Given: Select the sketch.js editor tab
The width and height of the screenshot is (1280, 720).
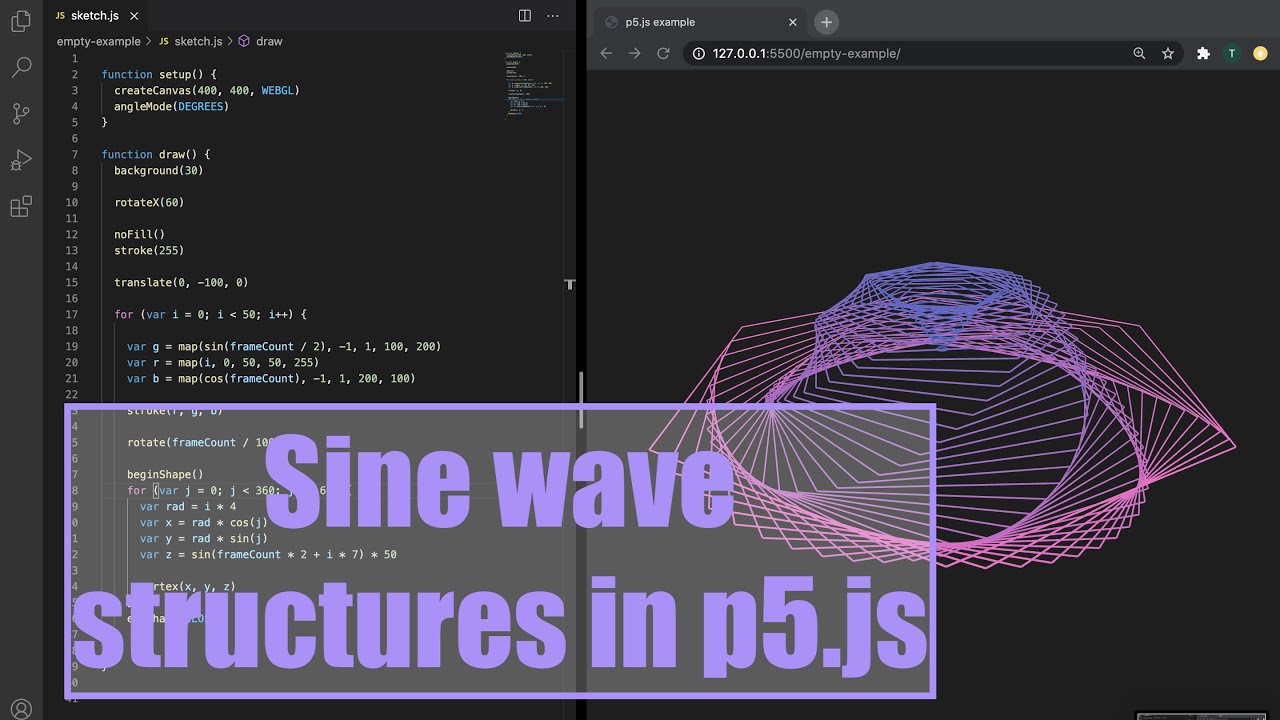Looking at the screenshot, I should 96,16.
